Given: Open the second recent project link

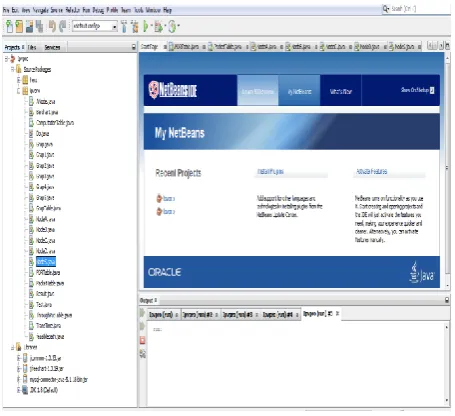Looking at the screenshot, I should pyautogui.click(x=169, y=211).
